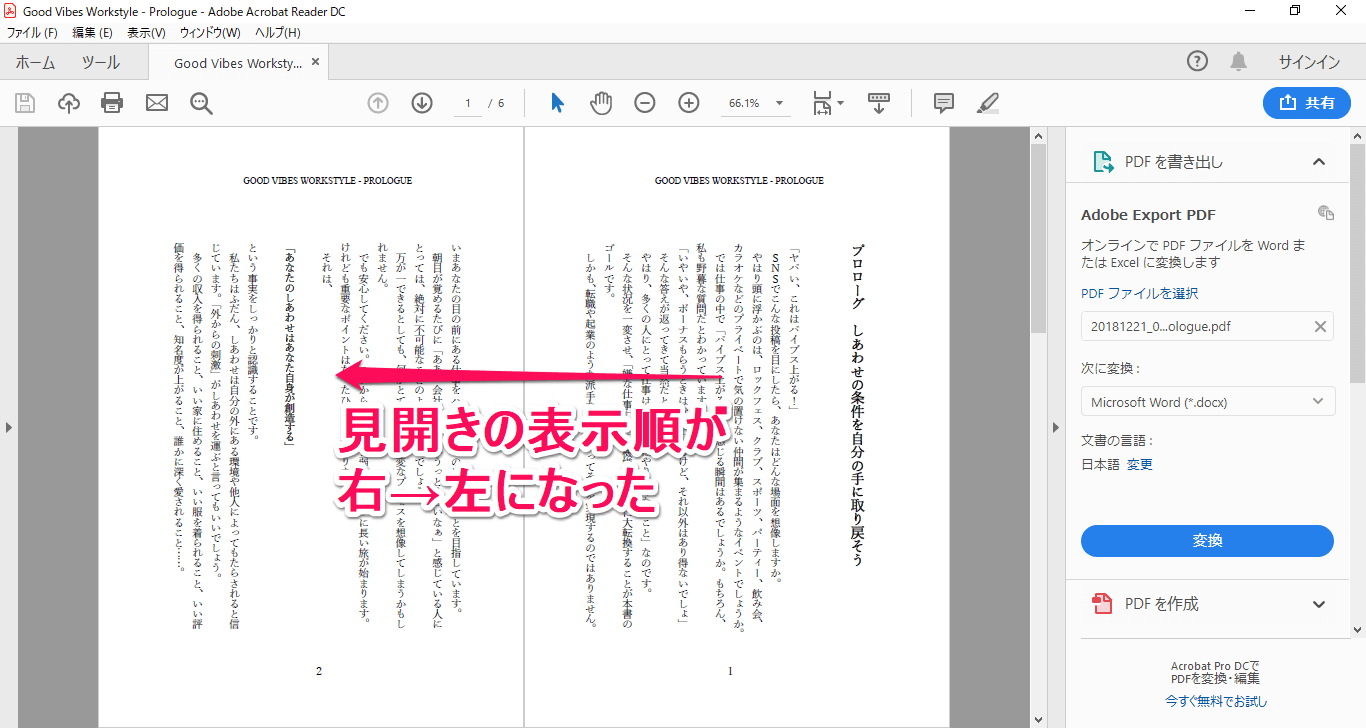Viewport: 1366px width, 728px height.
Task: Click the Save file icon
Action: click(25, 103)
